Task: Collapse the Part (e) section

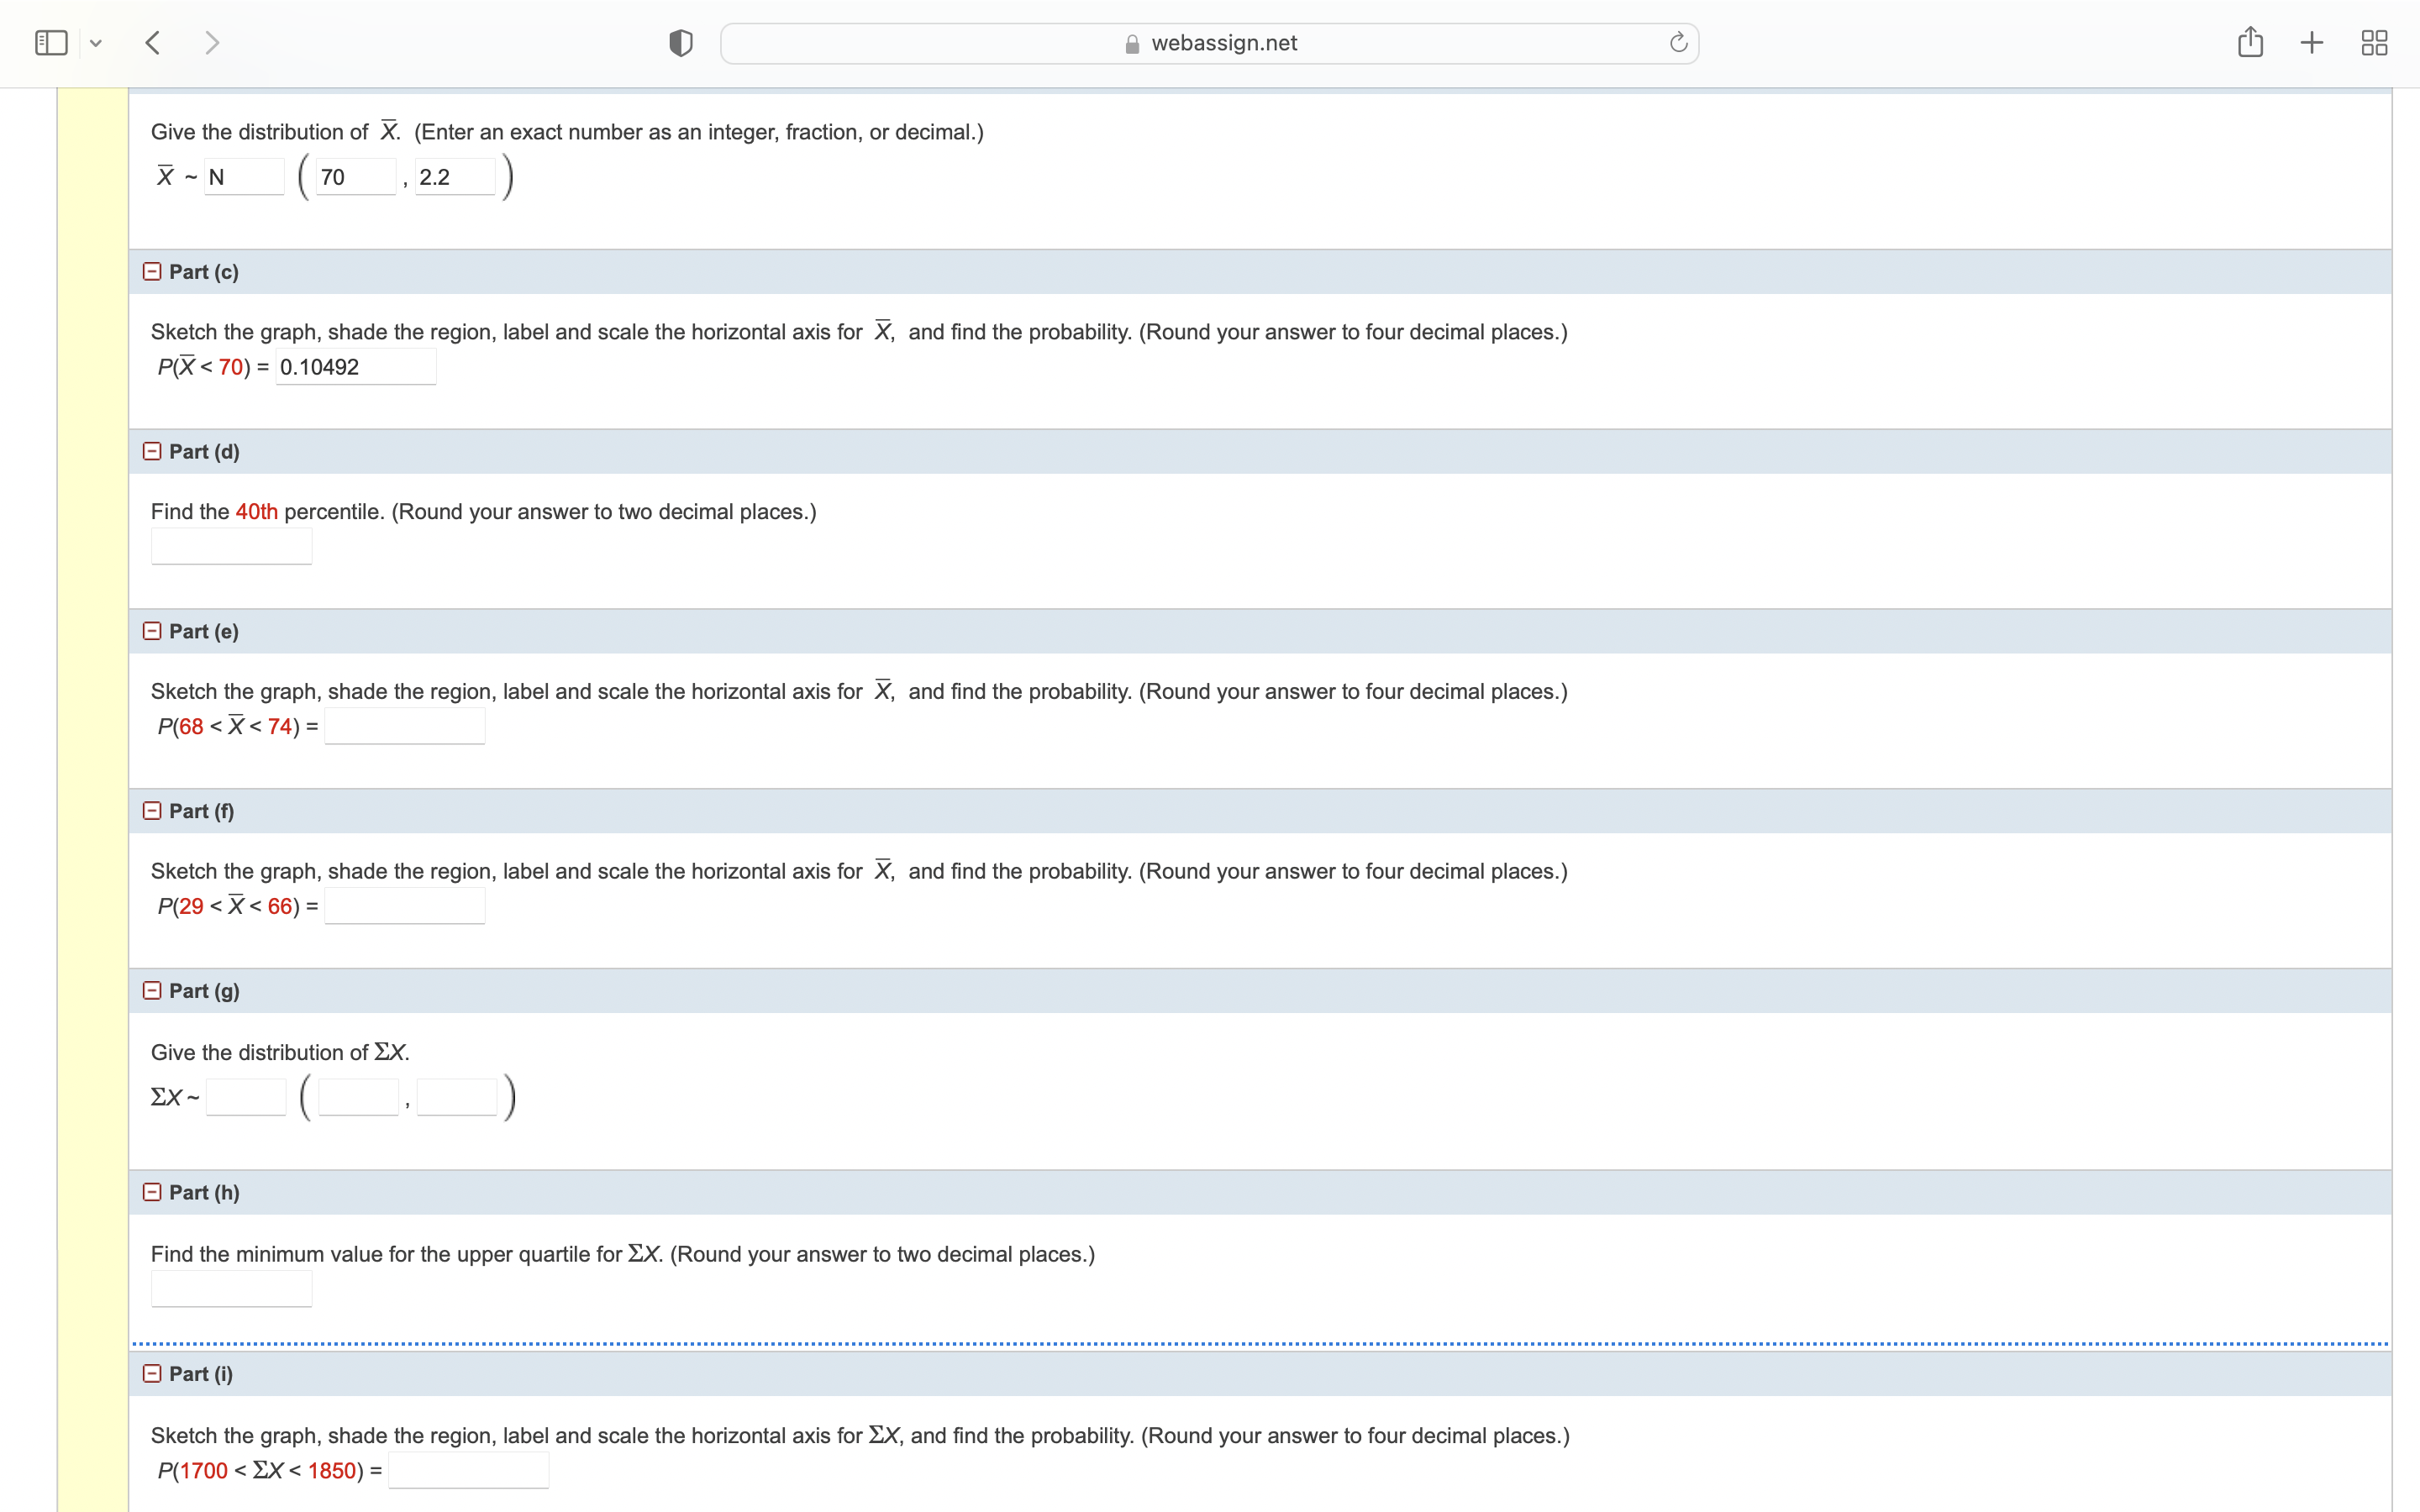Action: [152, 631]
